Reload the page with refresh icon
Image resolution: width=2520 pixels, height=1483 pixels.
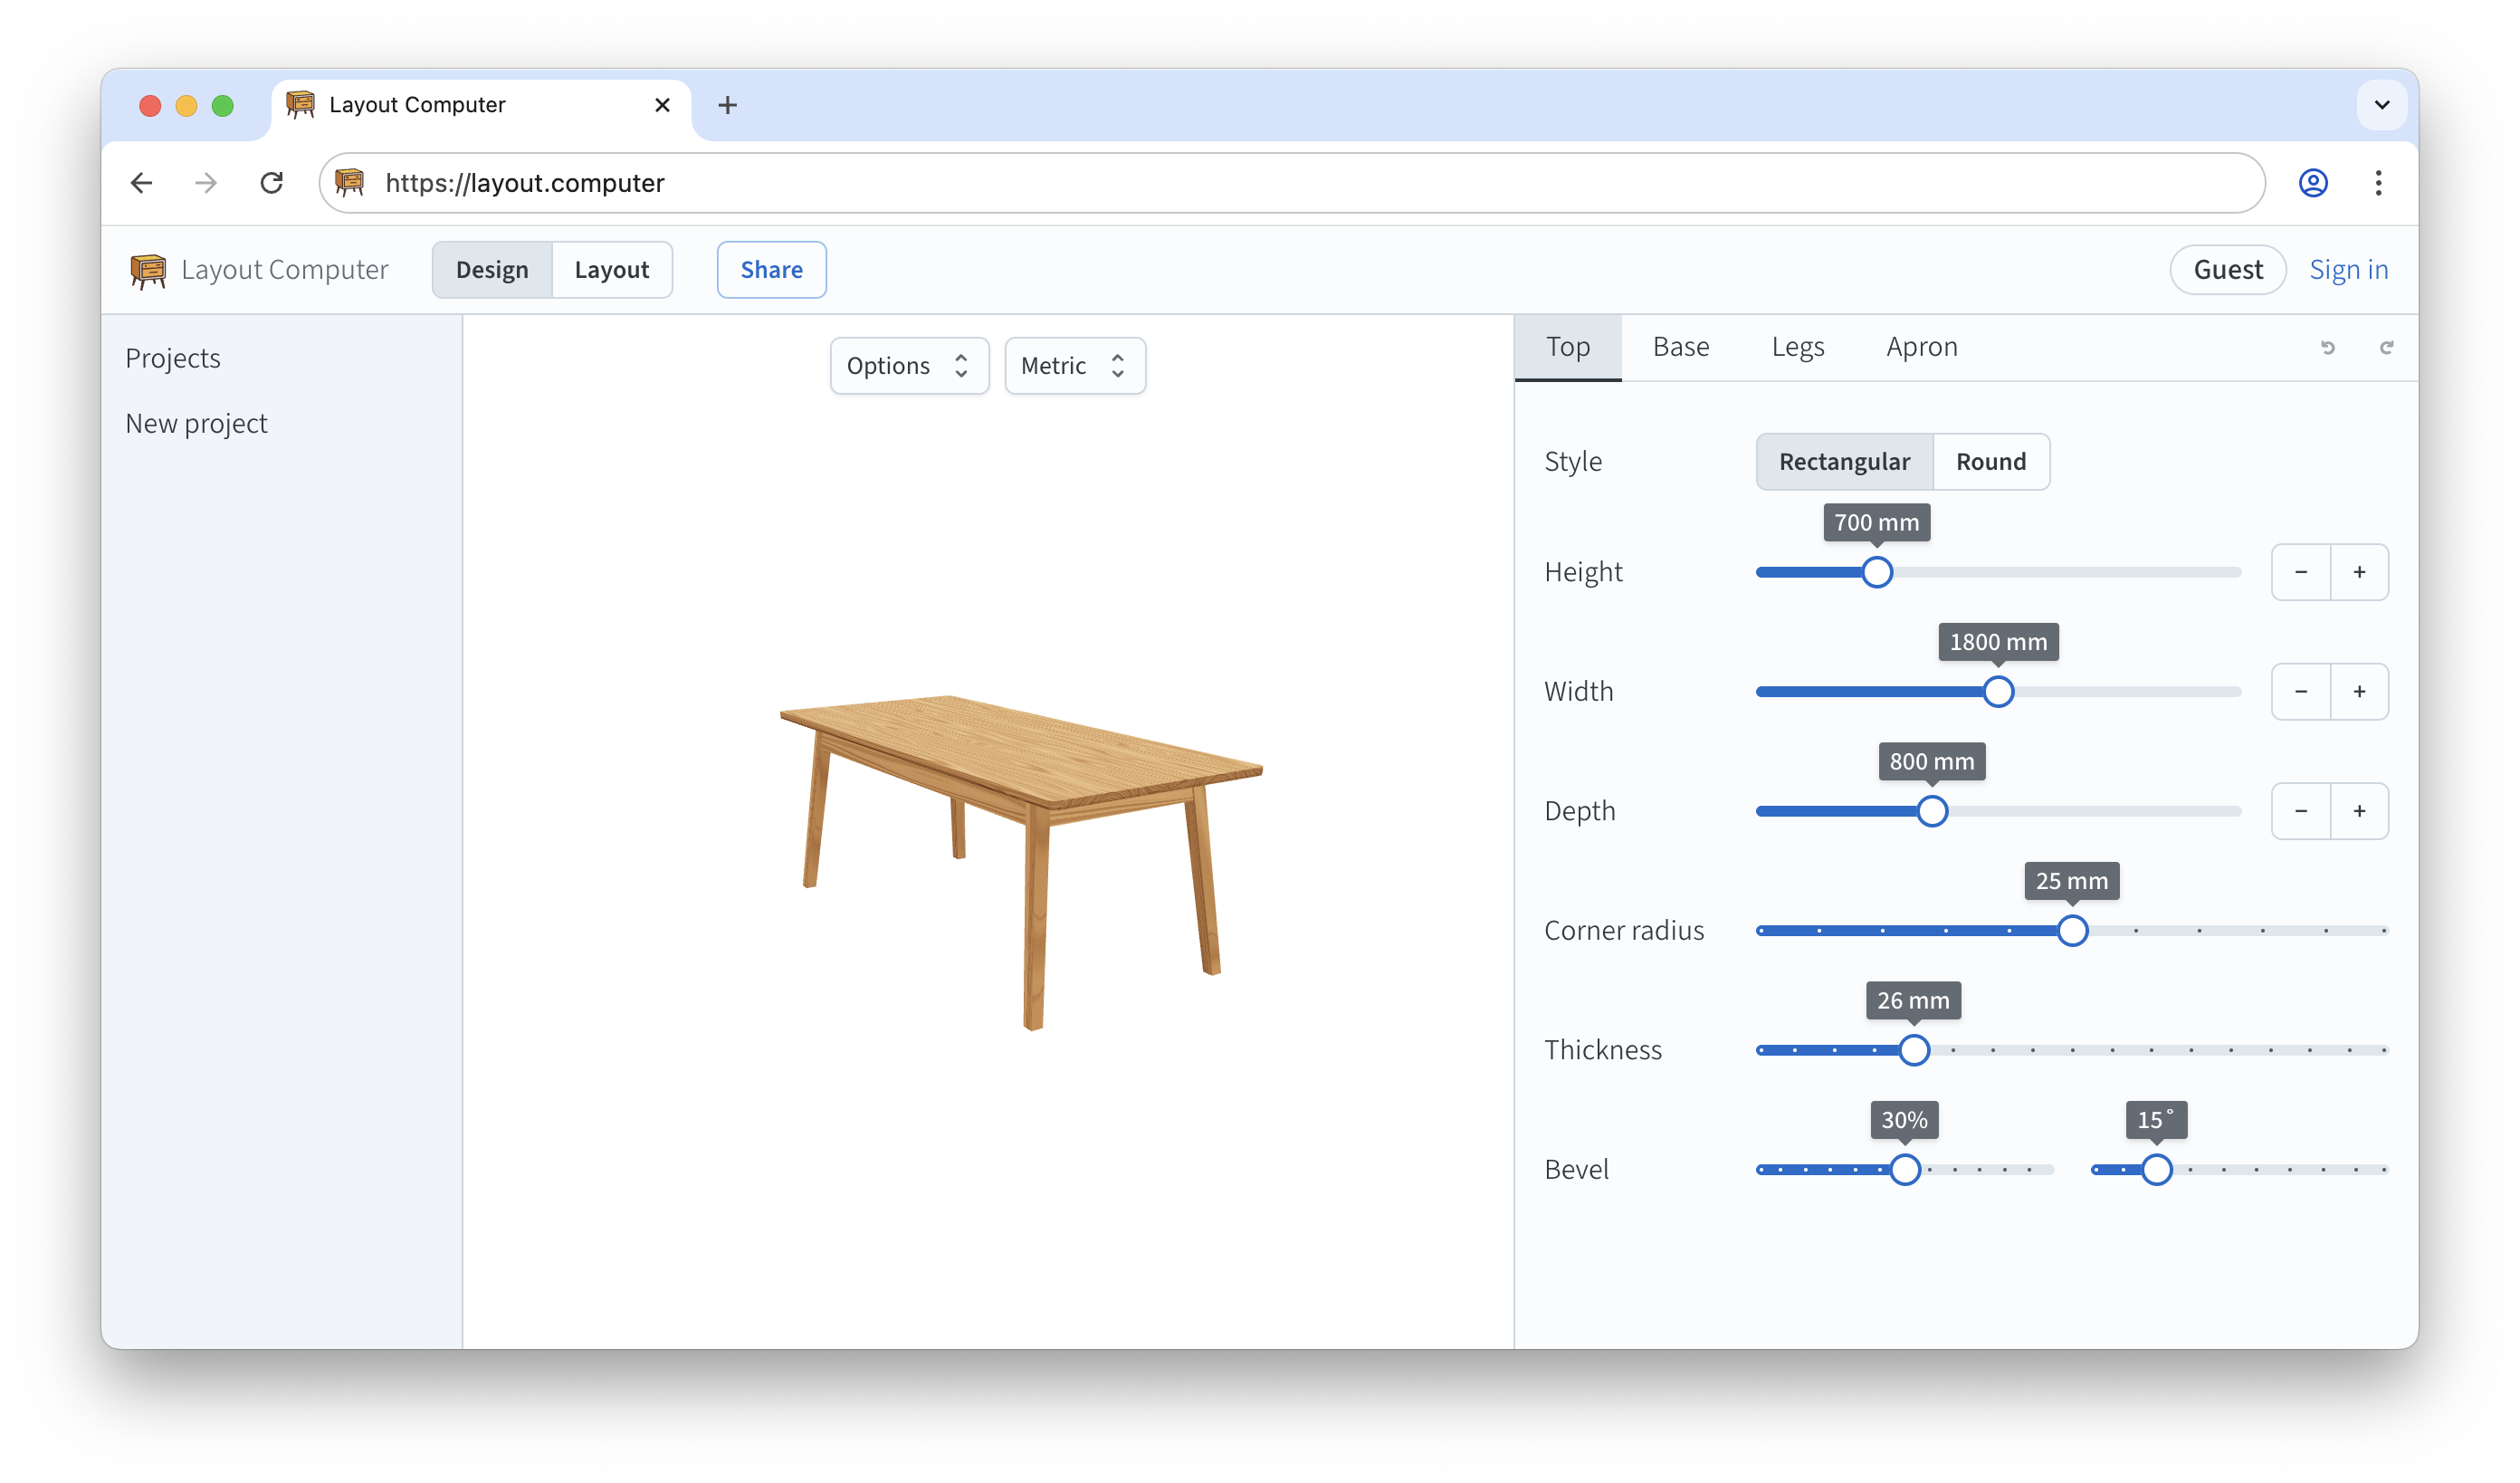(x=271, y=183)
